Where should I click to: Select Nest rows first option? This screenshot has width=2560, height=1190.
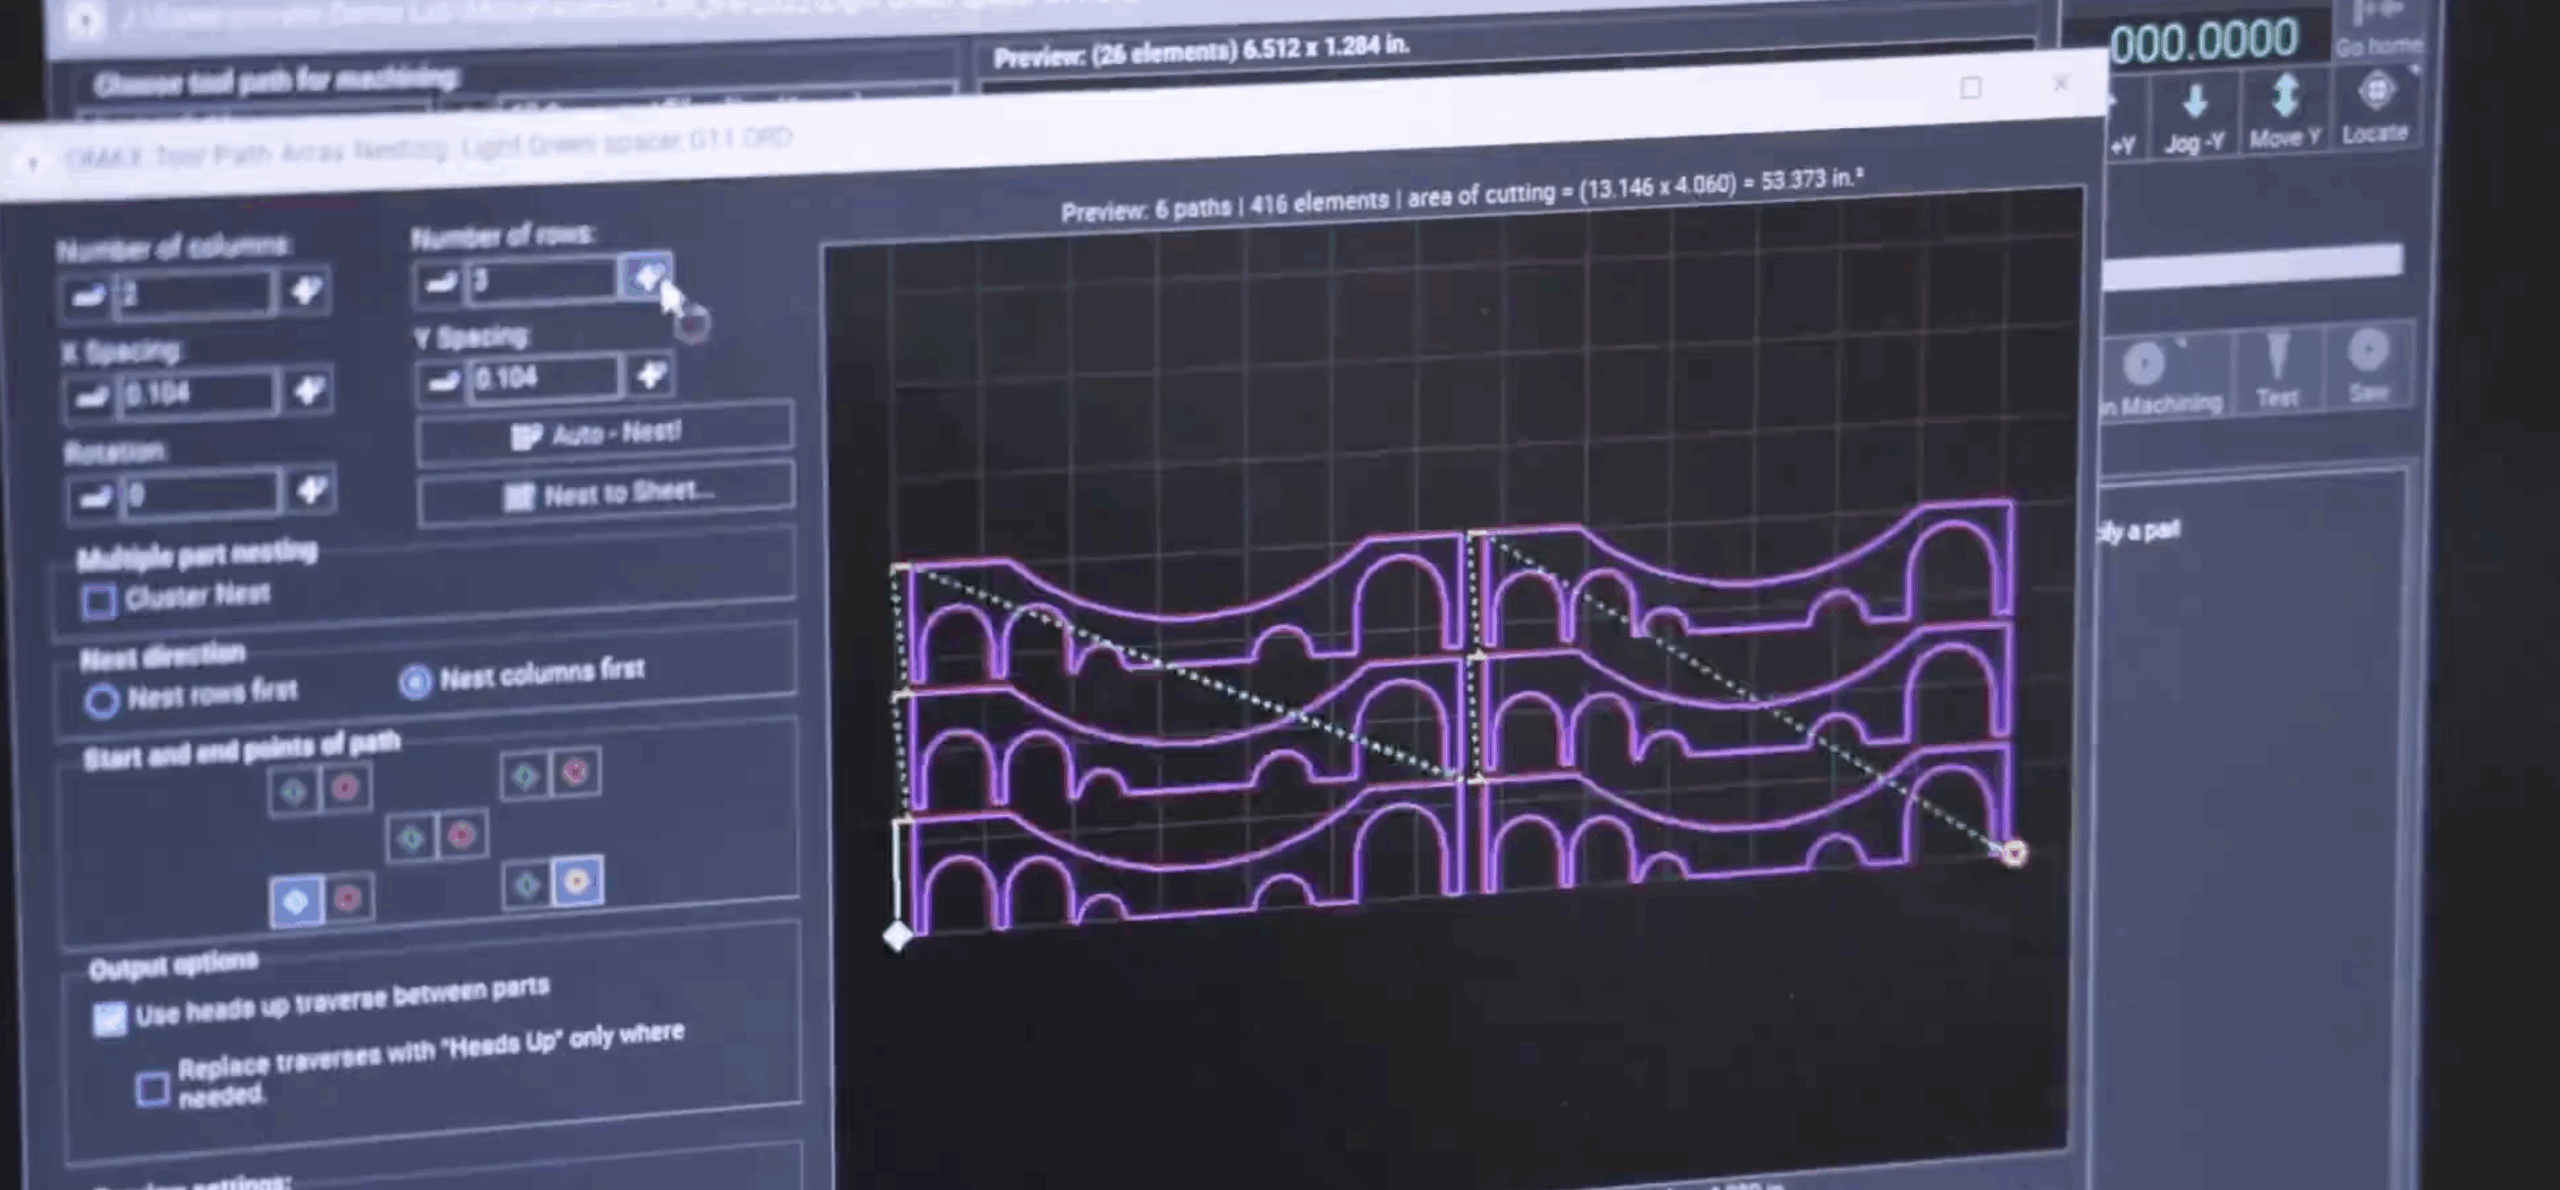point(102,699)
